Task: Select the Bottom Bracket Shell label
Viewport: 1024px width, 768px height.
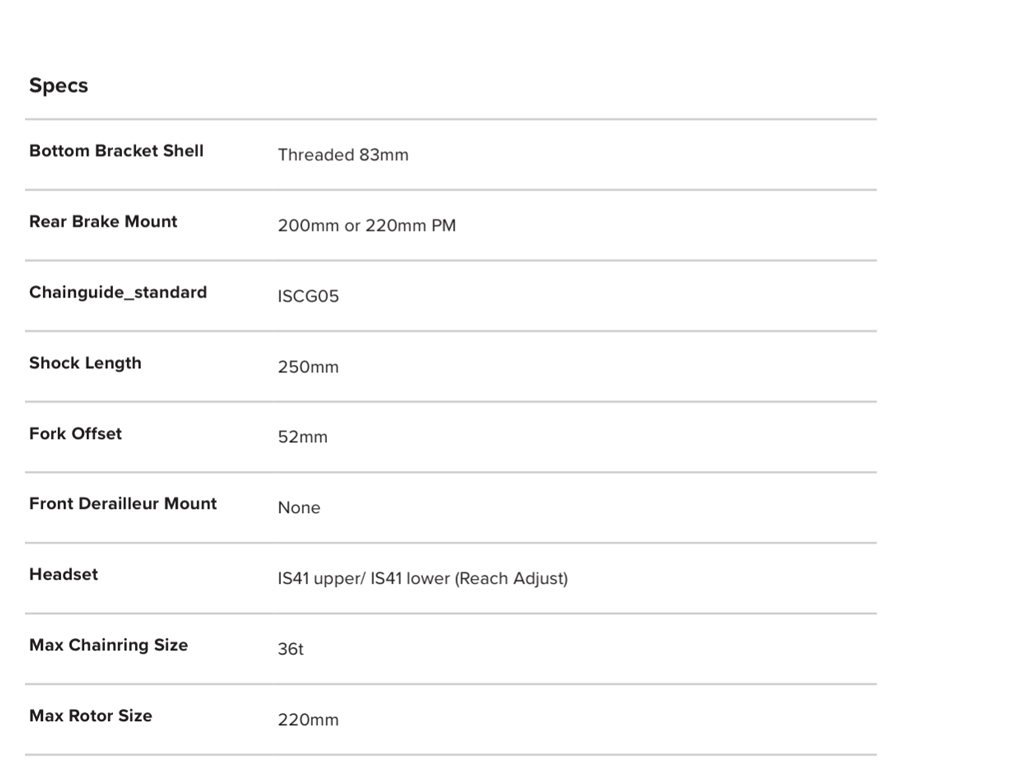Action: (x=116, y=151)
